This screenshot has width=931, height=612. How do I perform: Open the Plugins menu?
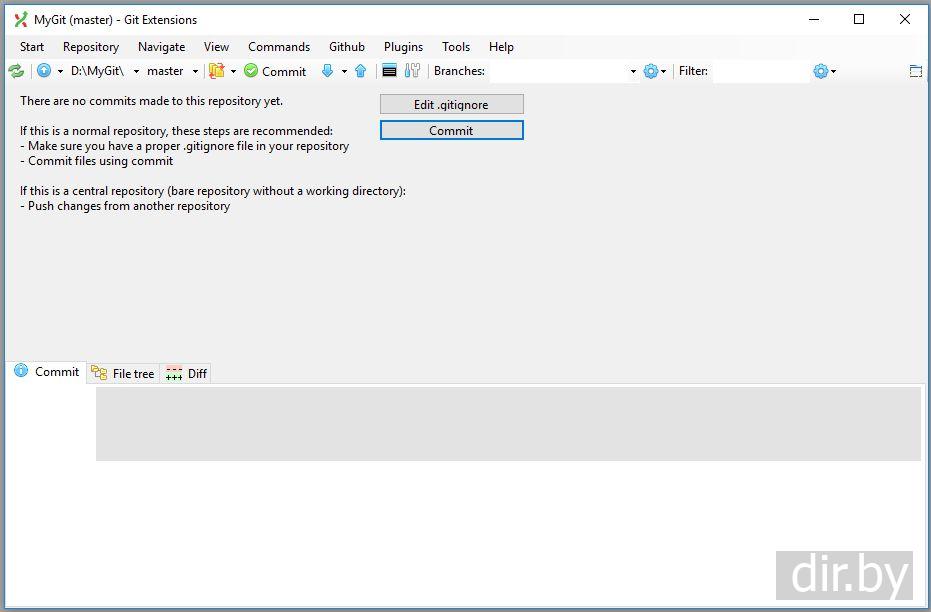403,47
